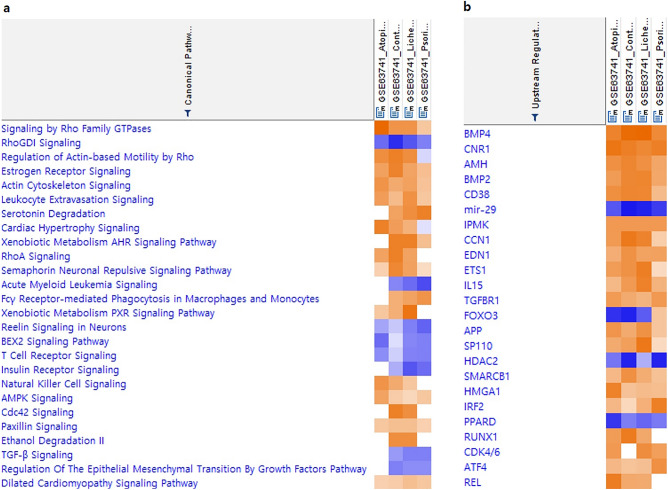
Task: Open Actin Cytoskeleton Signaling link
Action: point(66,185)
